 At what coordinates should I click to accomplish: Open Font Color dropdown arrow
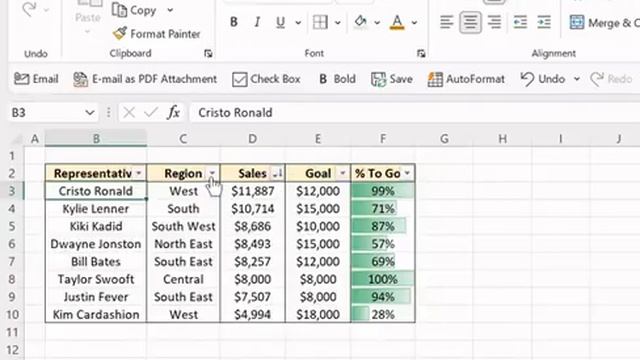click(414, 22)
